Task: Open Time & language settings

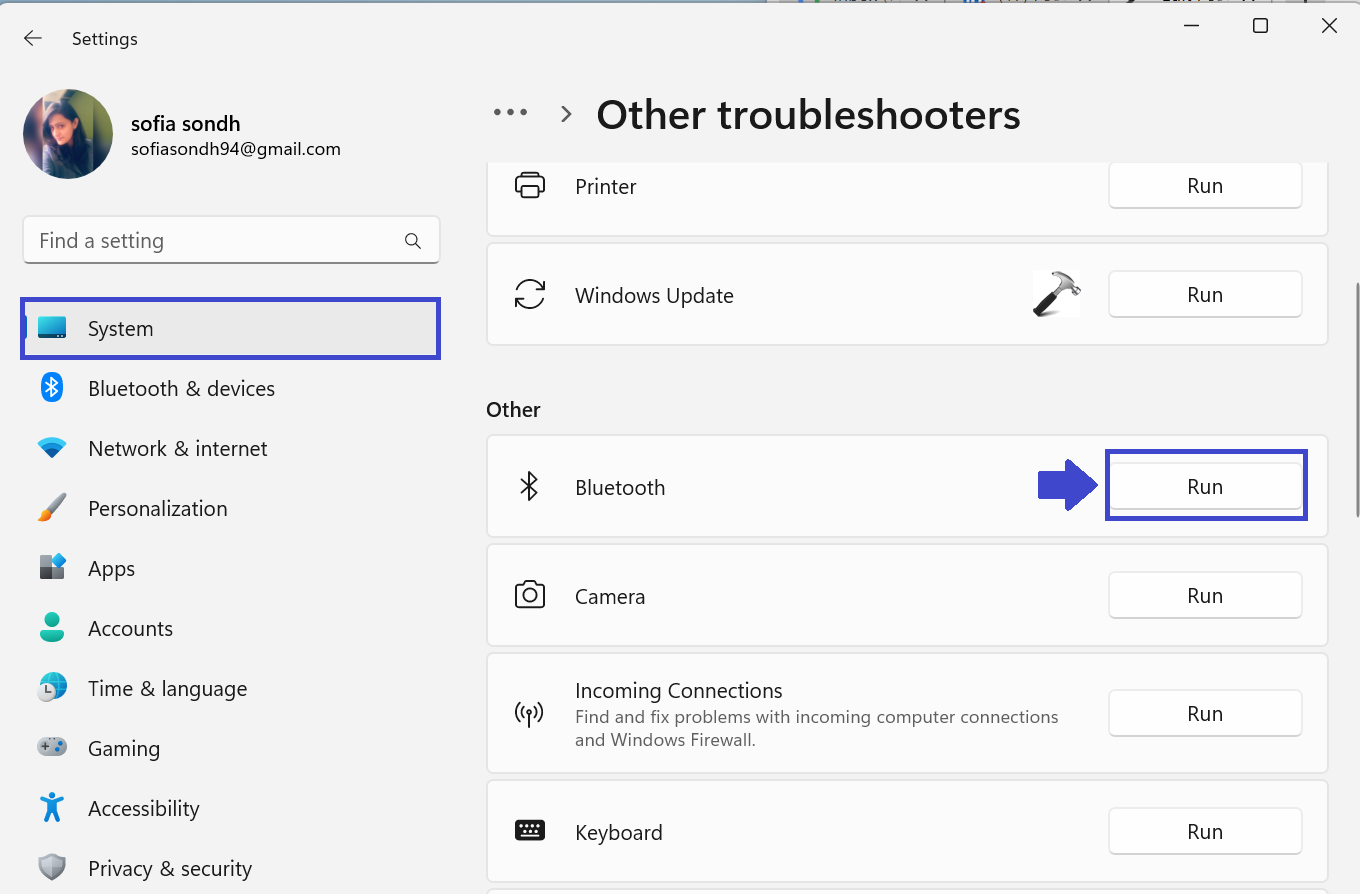Action: 167,688
